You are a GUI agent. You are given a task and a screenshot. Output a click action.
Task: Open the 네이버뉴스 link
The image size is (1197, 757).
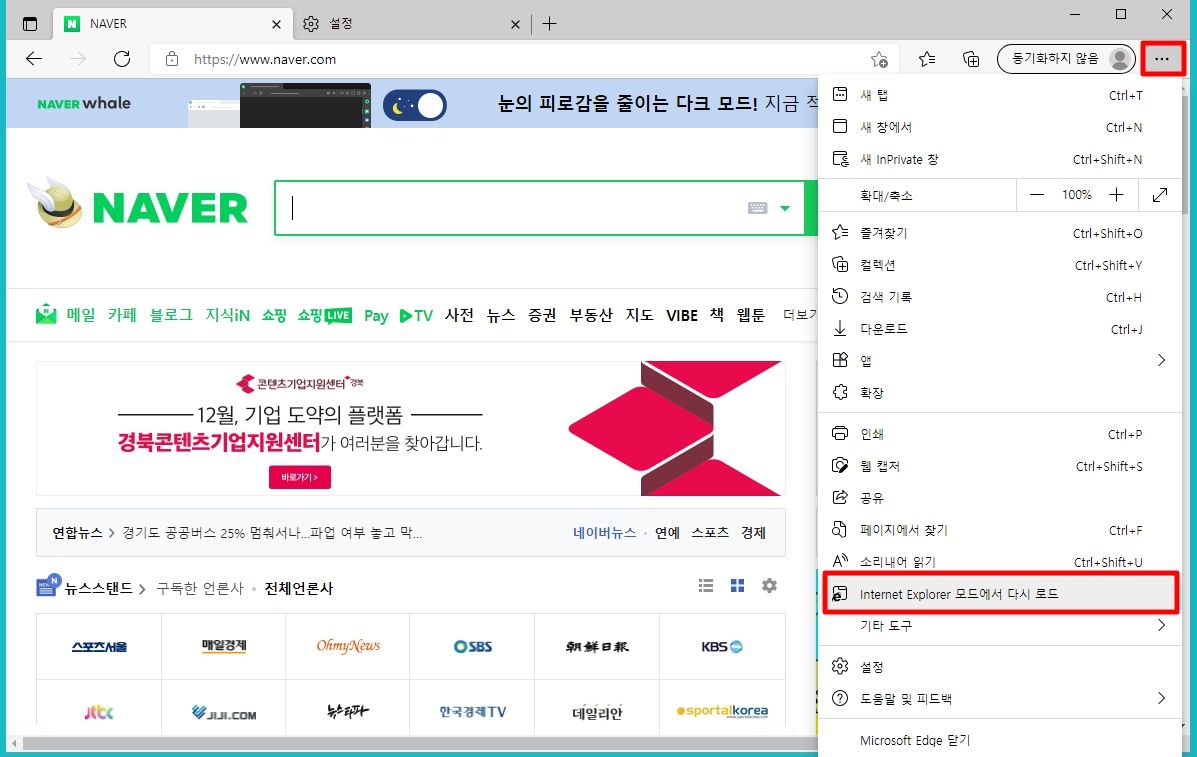click(605, 533)
